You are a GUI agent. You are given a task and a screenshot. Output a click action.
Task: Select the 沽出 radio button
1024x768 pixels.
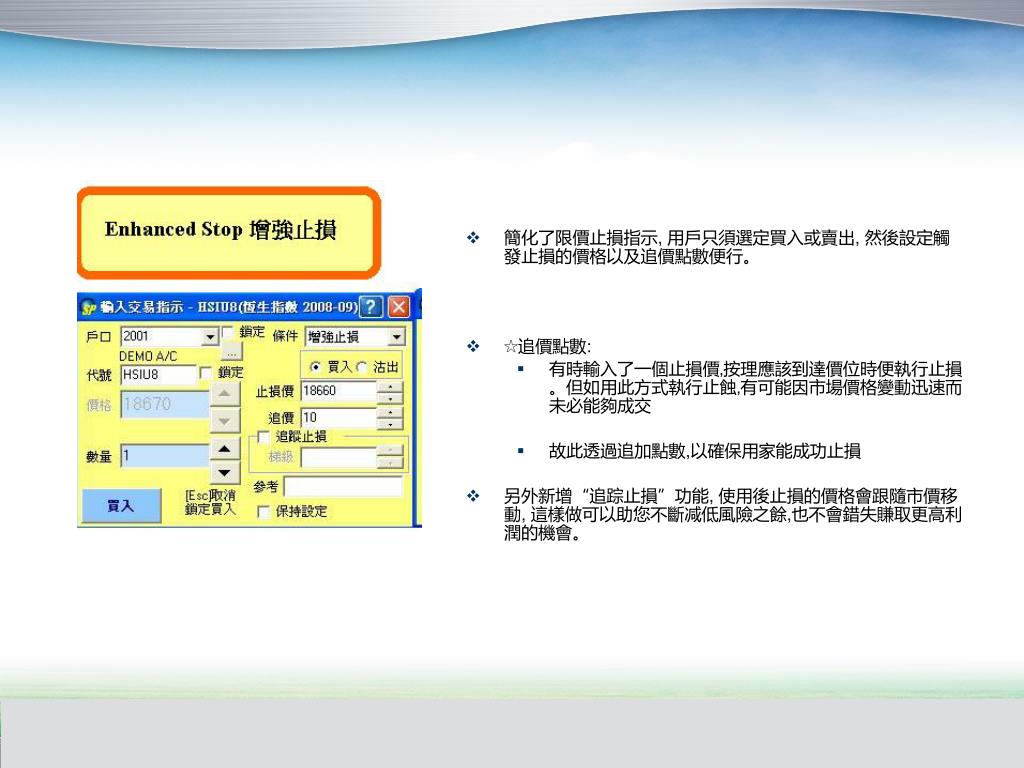(x=361, y=367)
